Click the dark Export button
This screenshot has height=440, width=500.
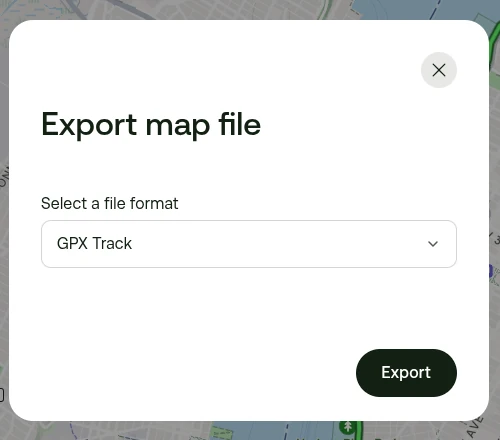coord(406,373)
